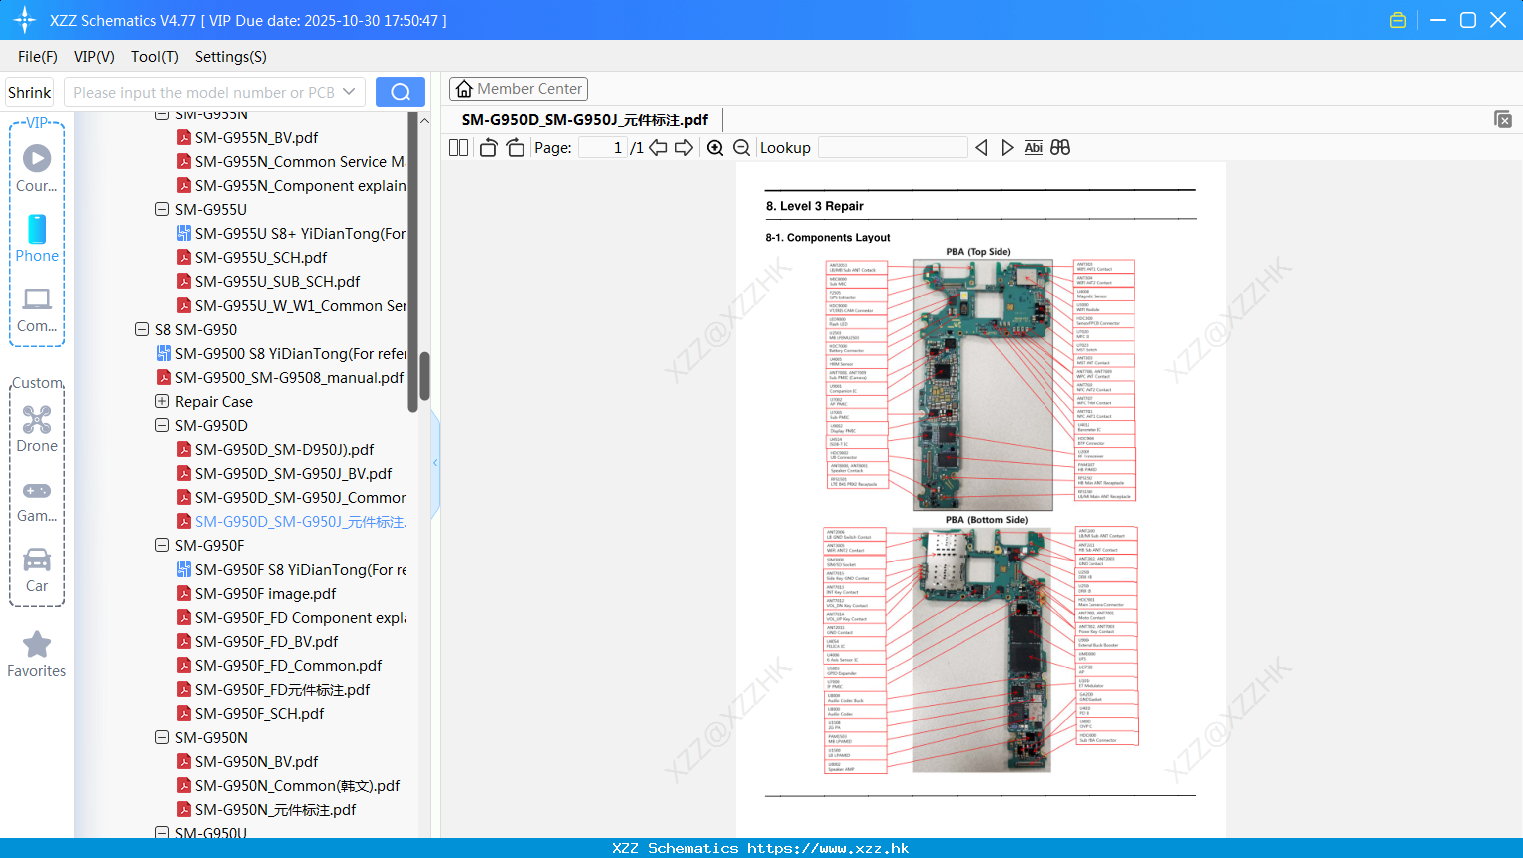Open the model number dropdown
1523x858 pixels.
349,92
